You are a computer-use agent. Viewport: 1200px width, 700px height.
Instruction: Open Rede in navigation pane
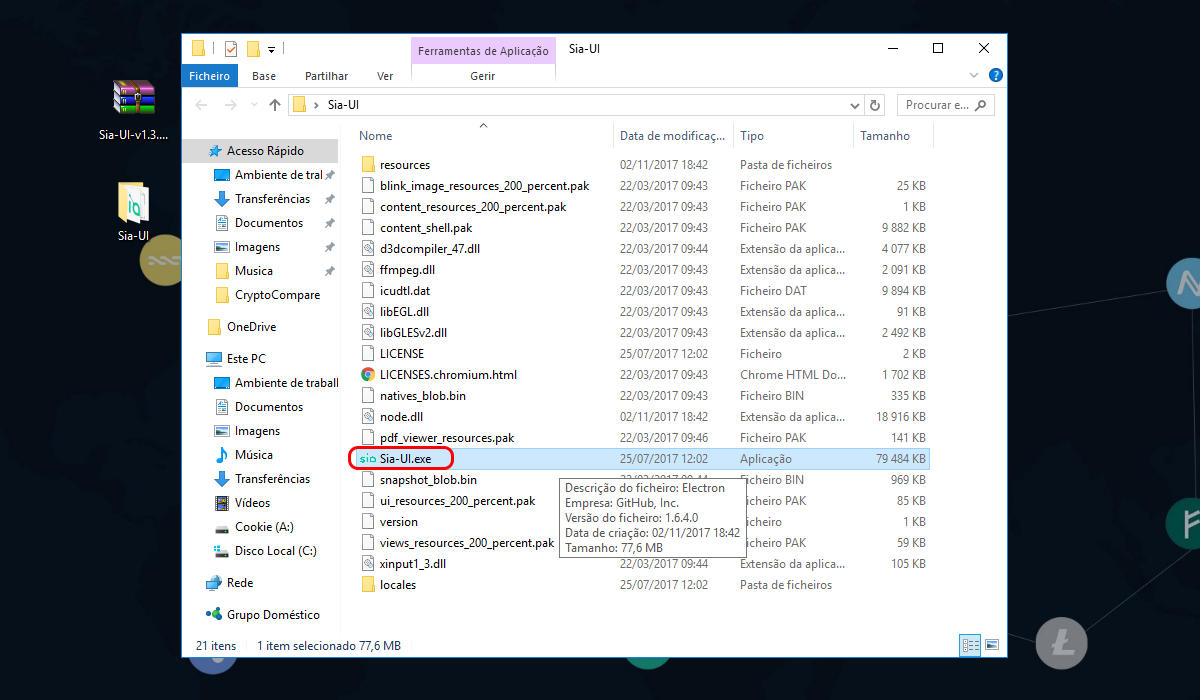240,583
